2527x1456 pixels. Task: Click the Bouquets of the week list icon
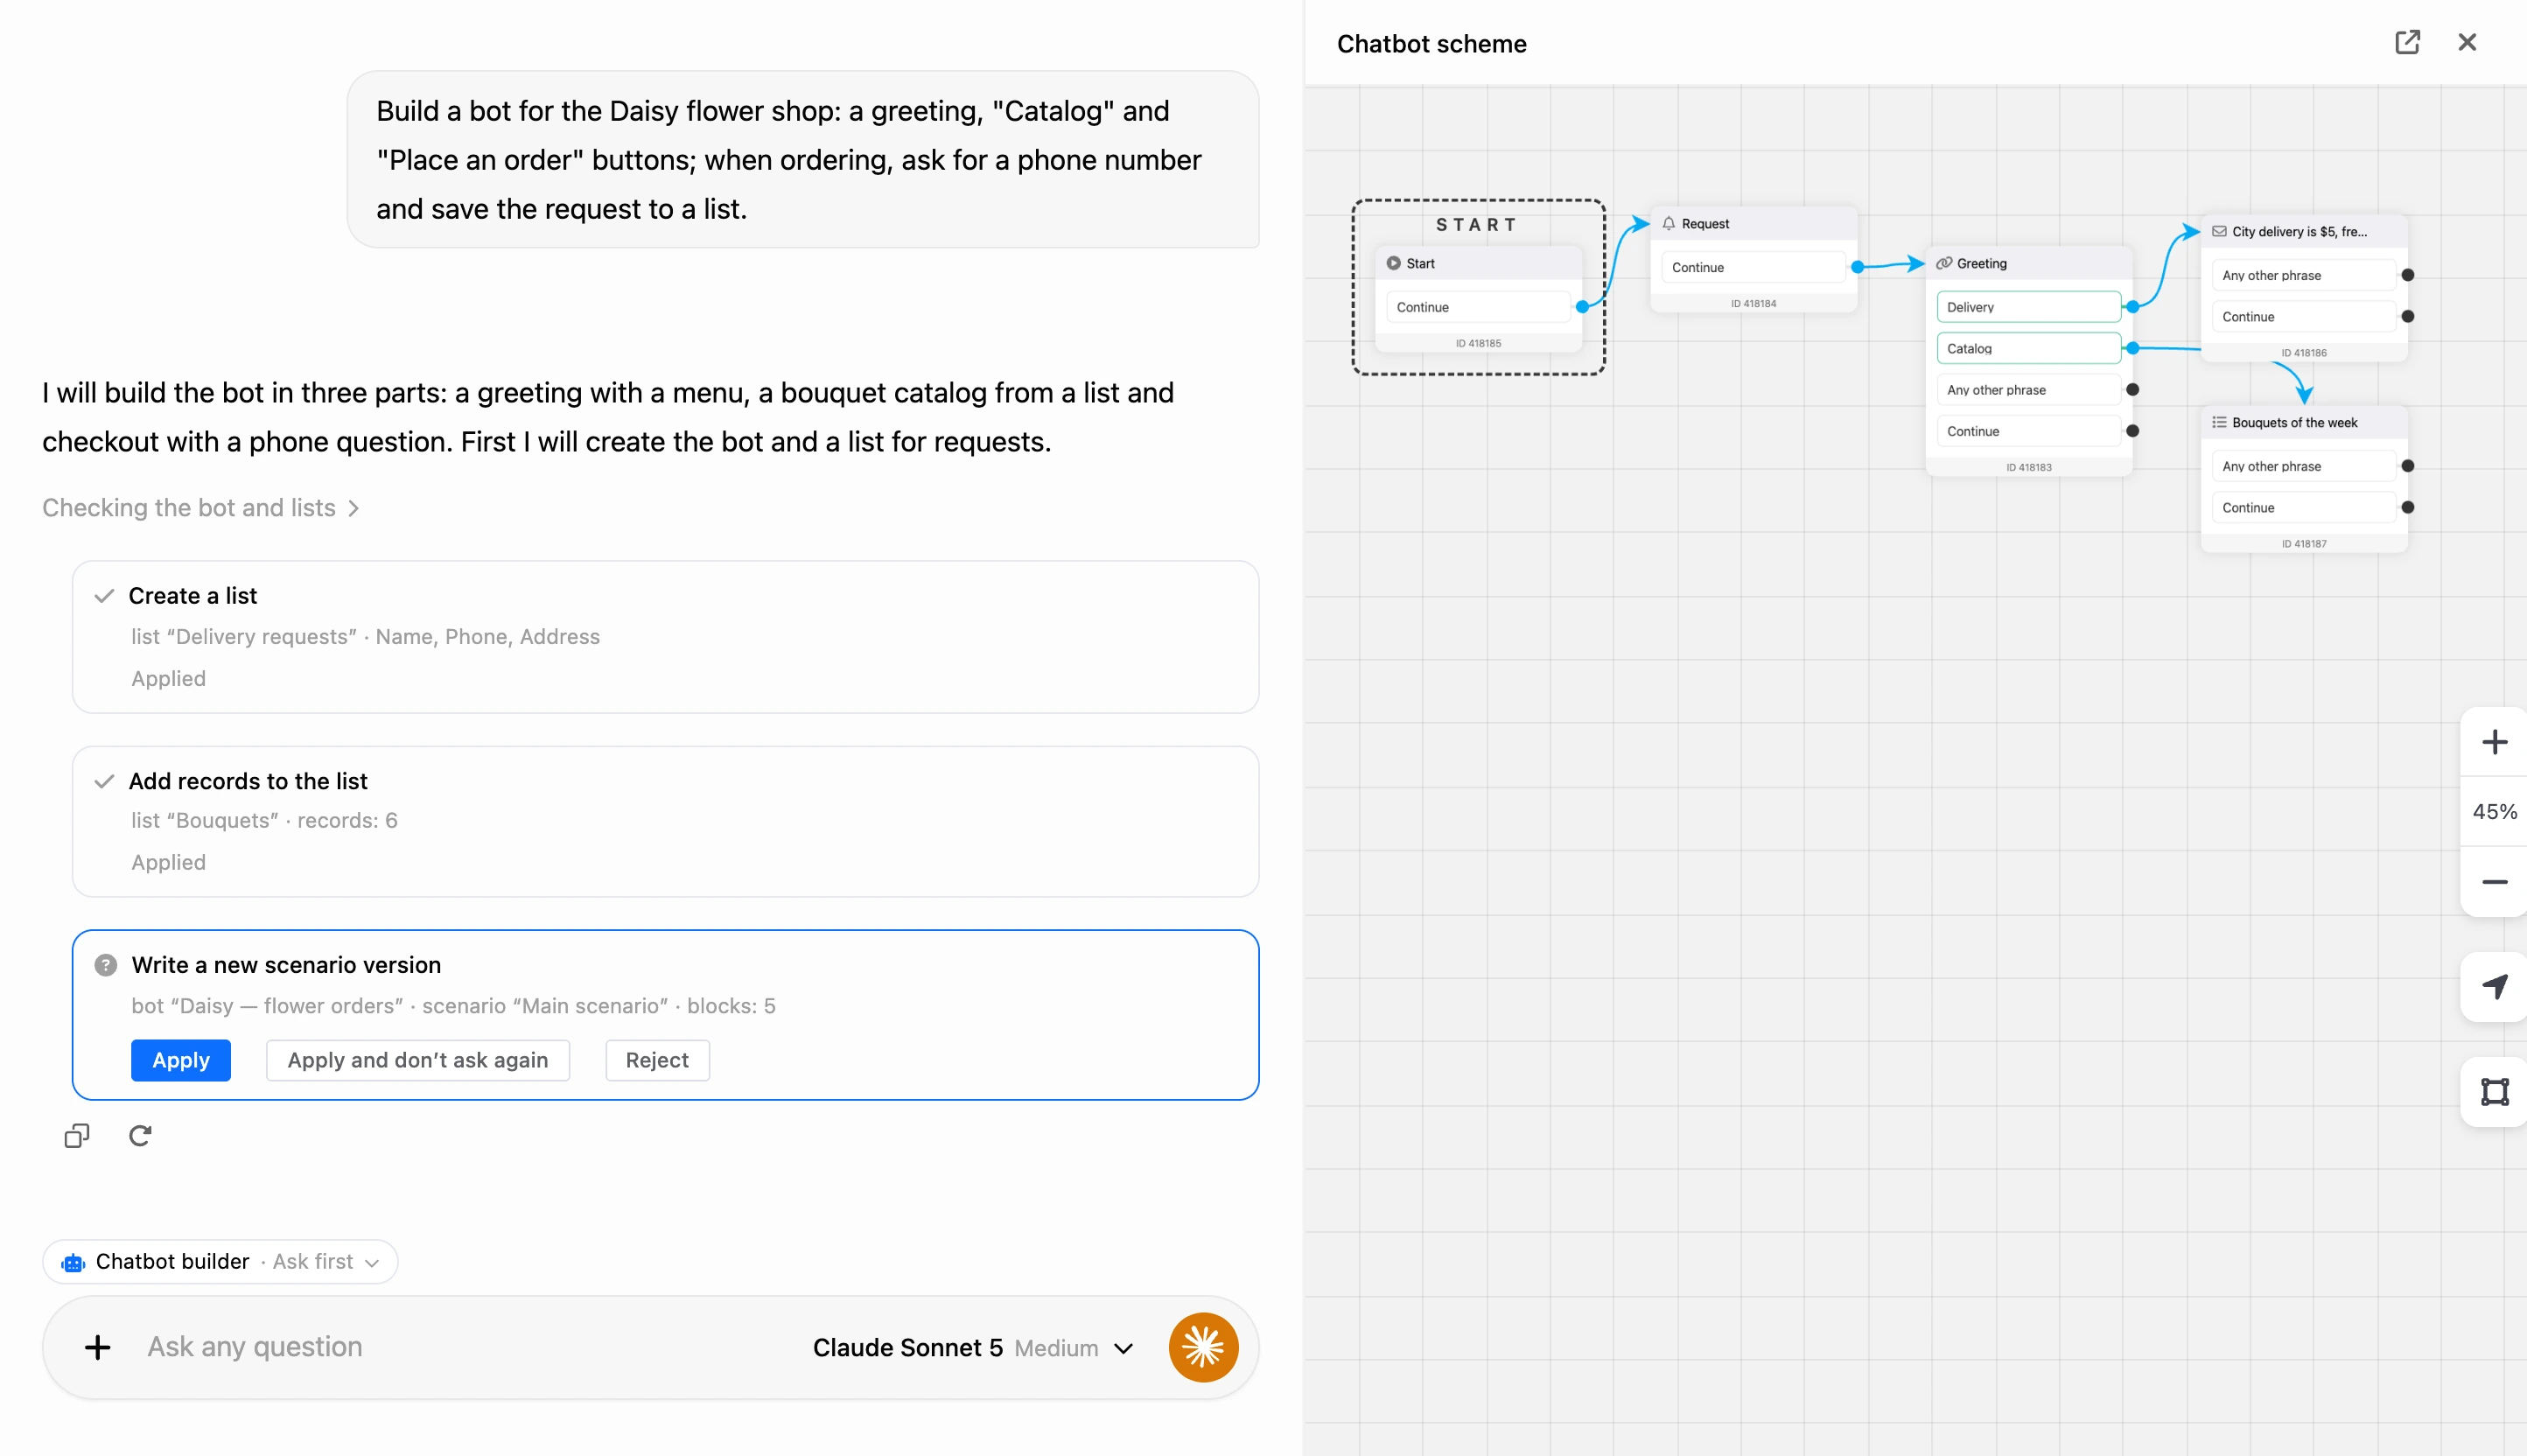(2219, 422)
